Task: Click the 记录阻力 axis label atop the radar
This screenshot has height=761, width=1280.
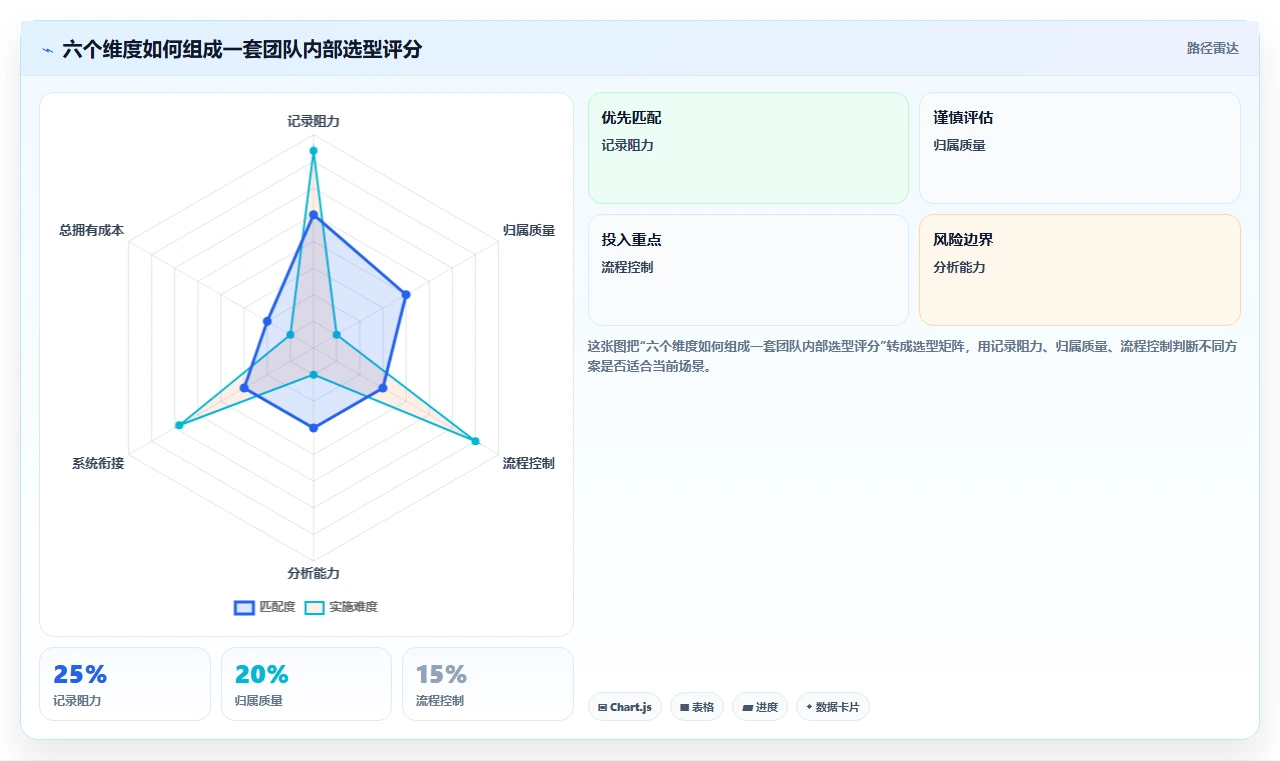Action: pyautogui.click(x=313, y=121)
